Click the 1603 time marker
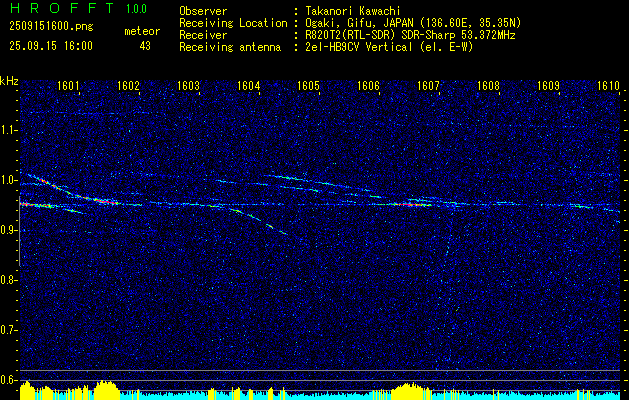 pyautogui.click(x=189, y=85)
